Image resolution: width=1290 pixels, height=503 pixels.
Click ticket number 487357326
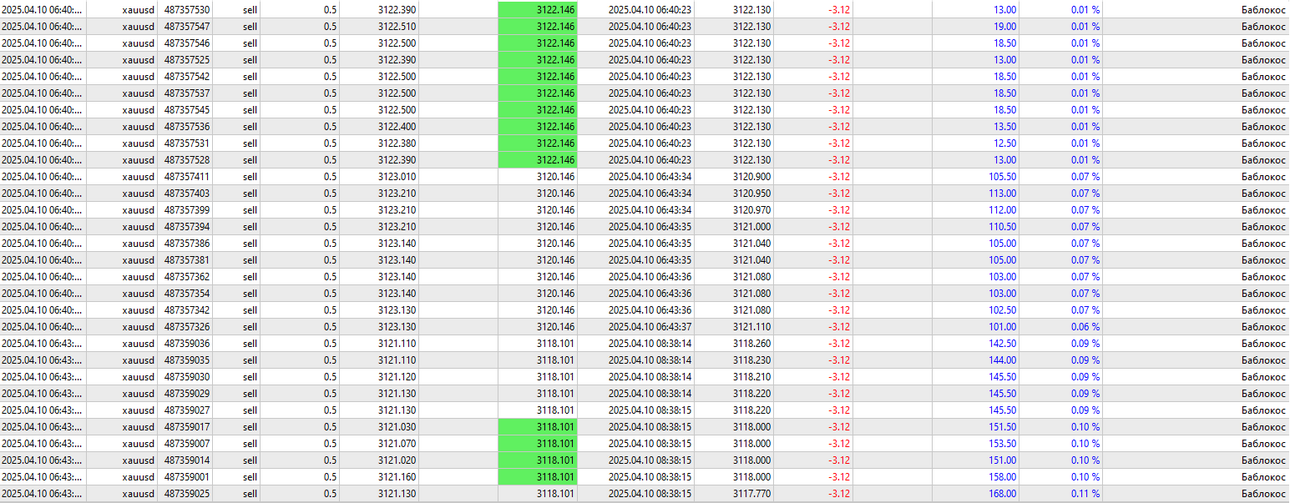click(x=187, y=326)
